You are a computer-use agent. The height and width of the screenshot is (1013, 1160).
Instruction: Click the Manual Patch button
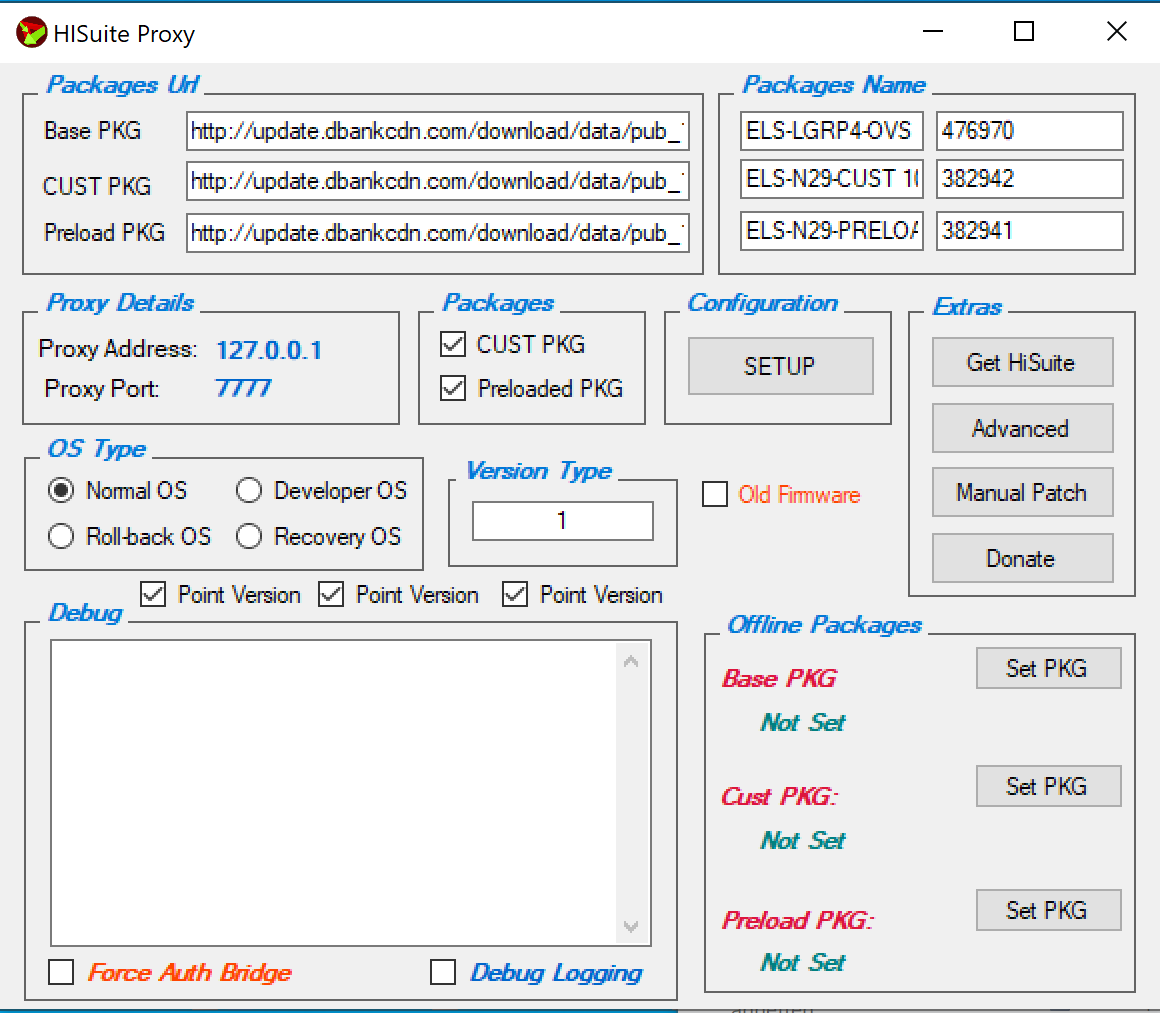coord(1022,493)
